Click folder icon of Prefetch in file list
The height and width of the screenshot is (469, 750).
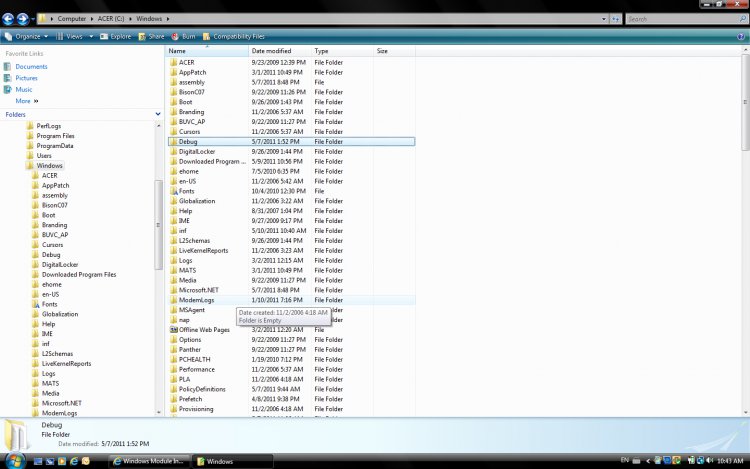coord(174,399)
